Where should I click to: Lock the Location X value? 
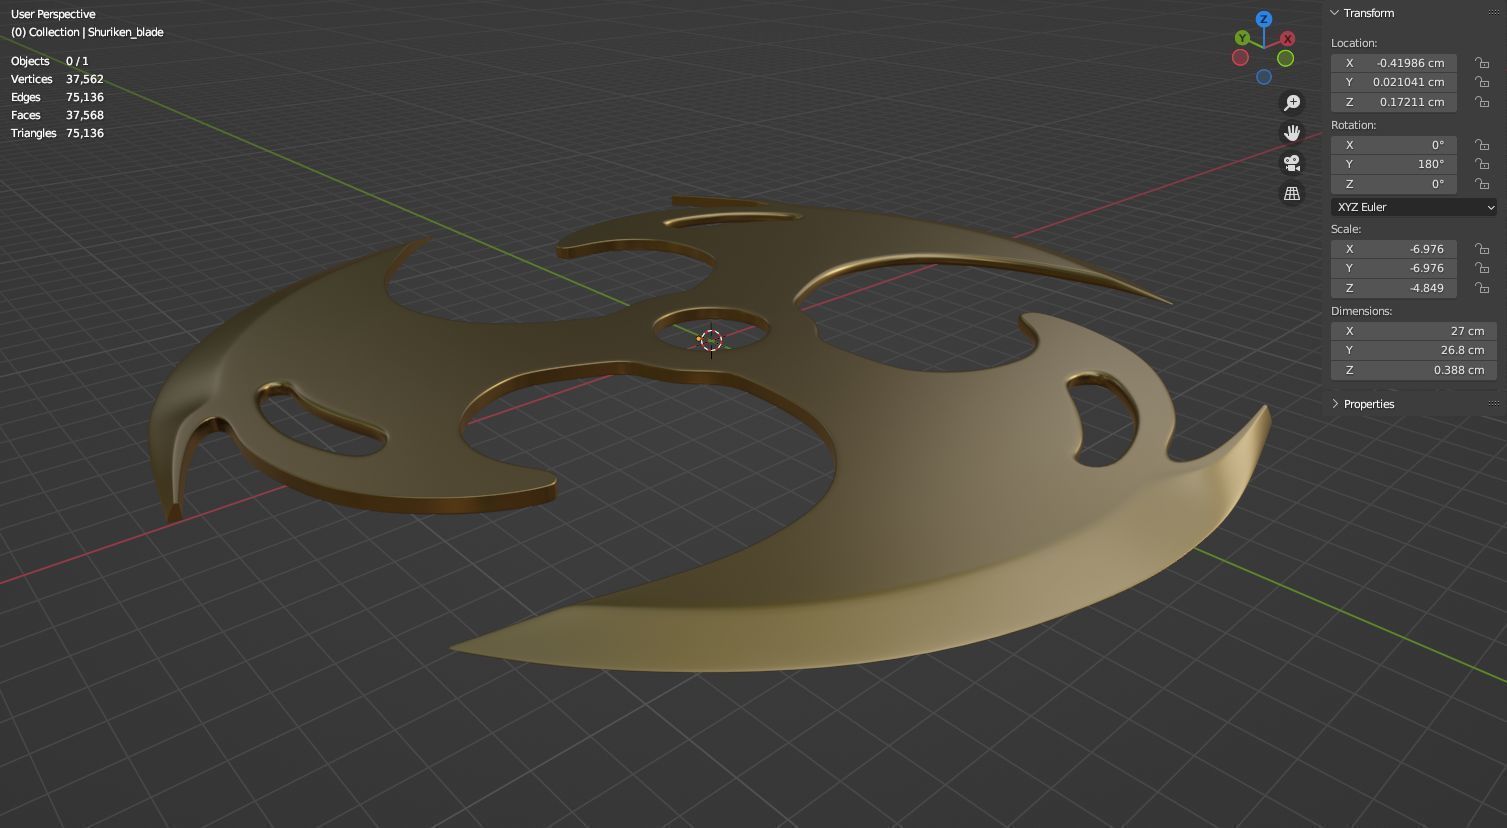[1482, 62]
